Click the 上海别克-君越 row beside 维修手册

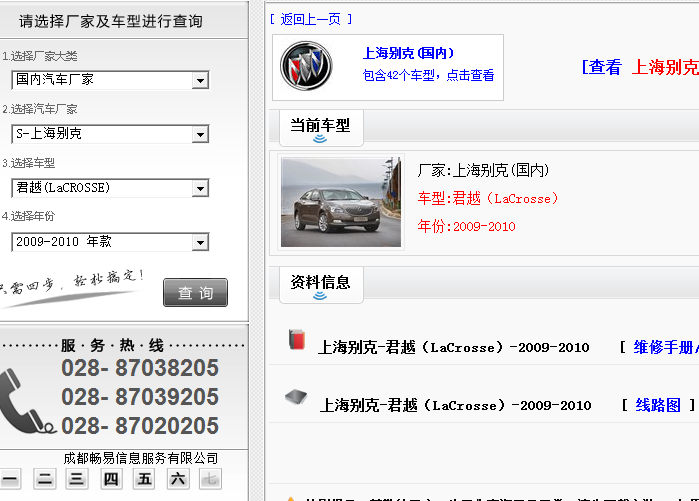click(x=454, y=347)
